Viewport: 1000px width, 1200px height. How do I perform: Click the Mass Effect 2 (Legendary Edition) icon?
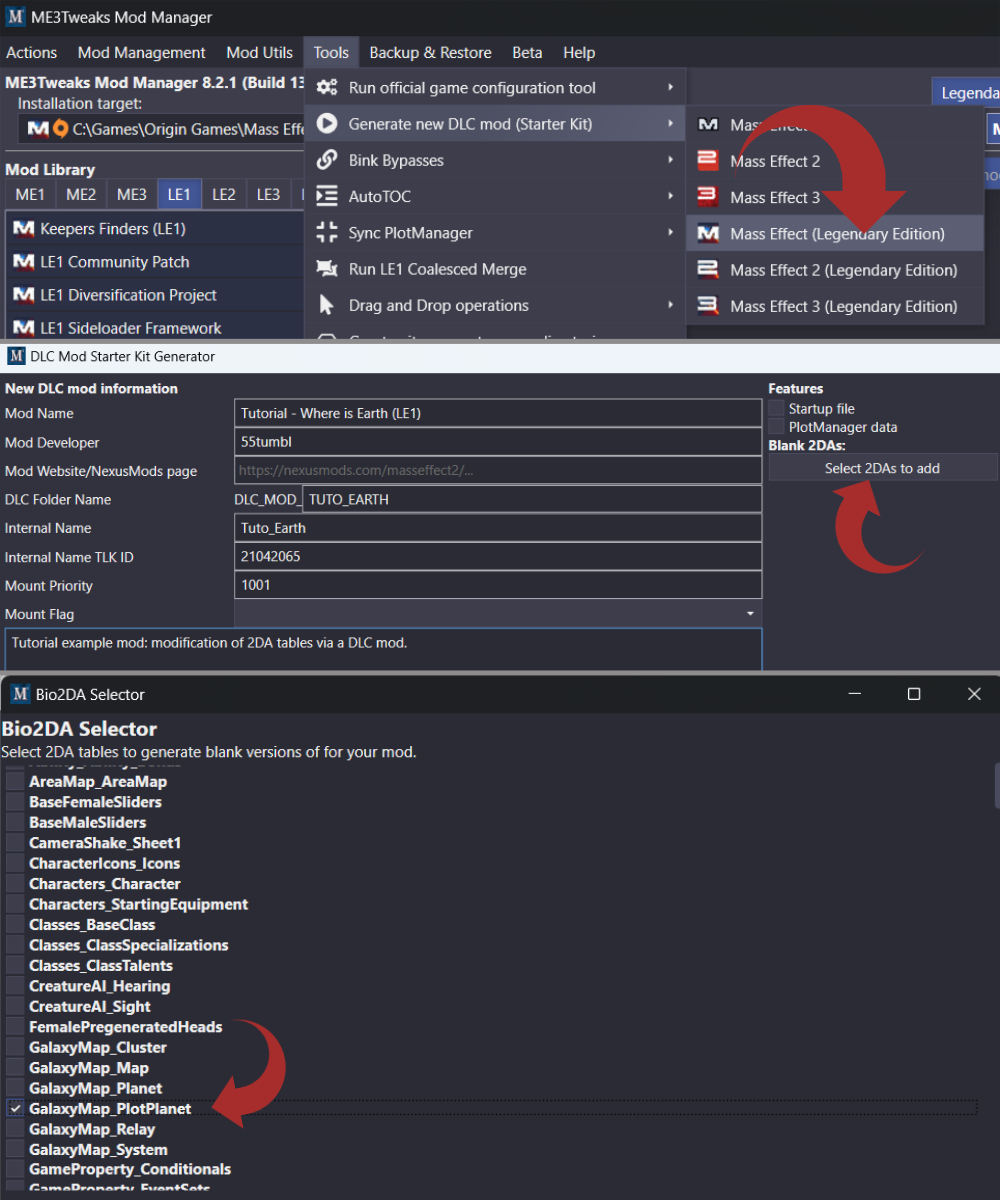point(708,270)
